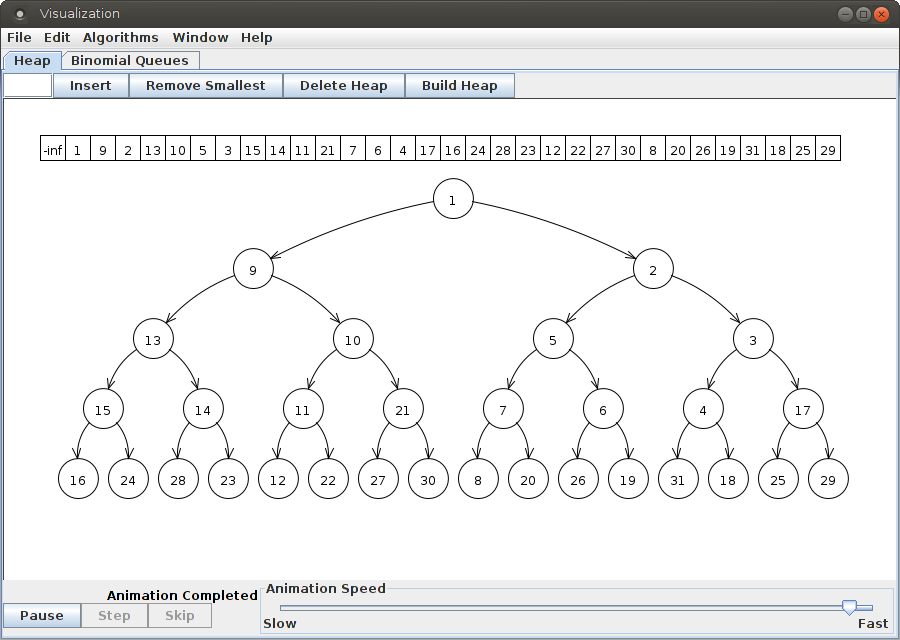The height and width of the screenshot is (640, 900).
Task: Open the Window menu
Action: [x=200, y=37]
